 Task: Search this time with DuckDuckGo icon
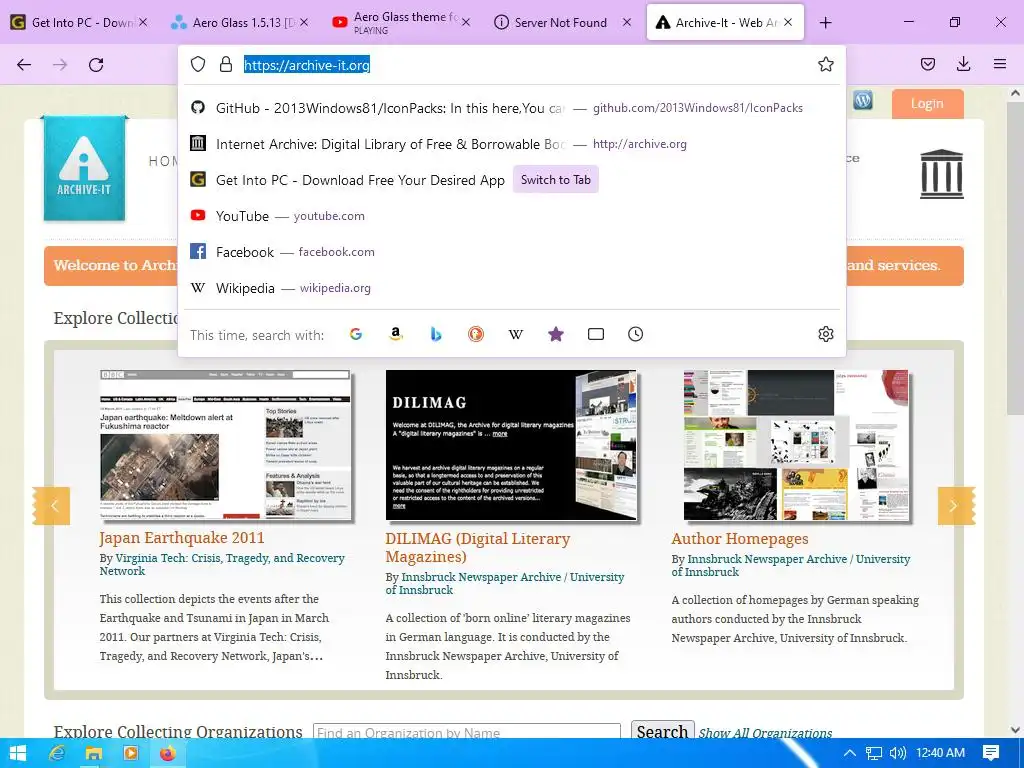click(476, 334)
